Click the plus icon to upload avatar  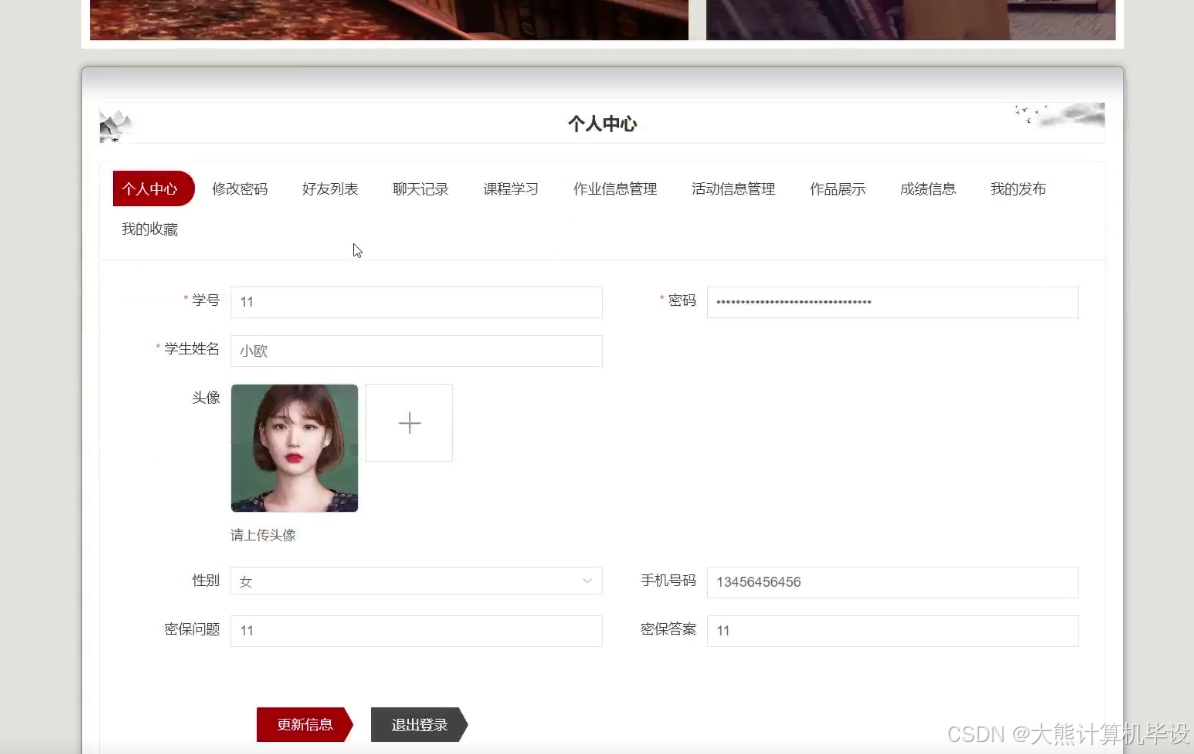coord(410,423)
